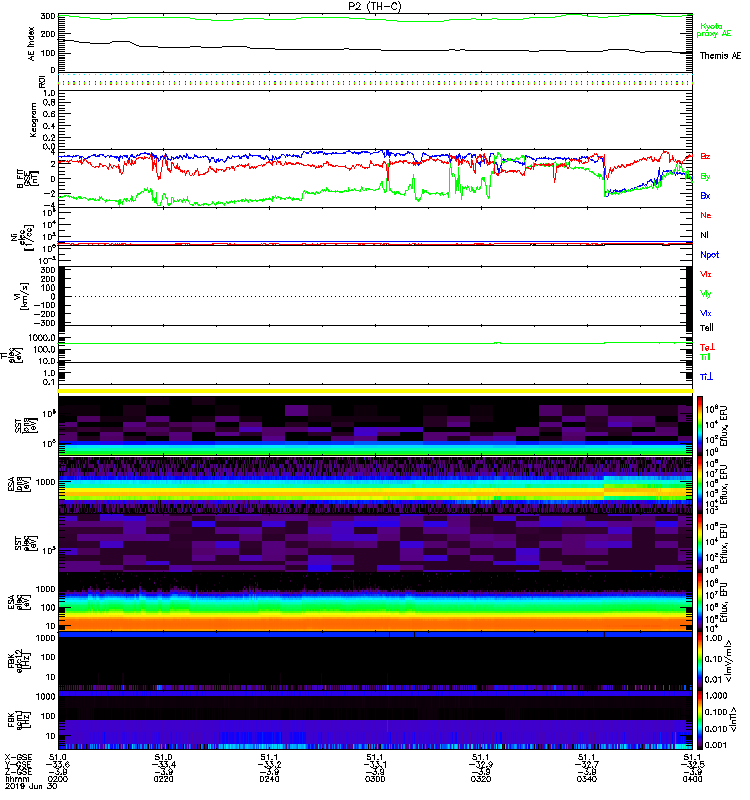Click the green Viy velocity legend entry
This screenshot has width=750, height=800.
(705, 294)
